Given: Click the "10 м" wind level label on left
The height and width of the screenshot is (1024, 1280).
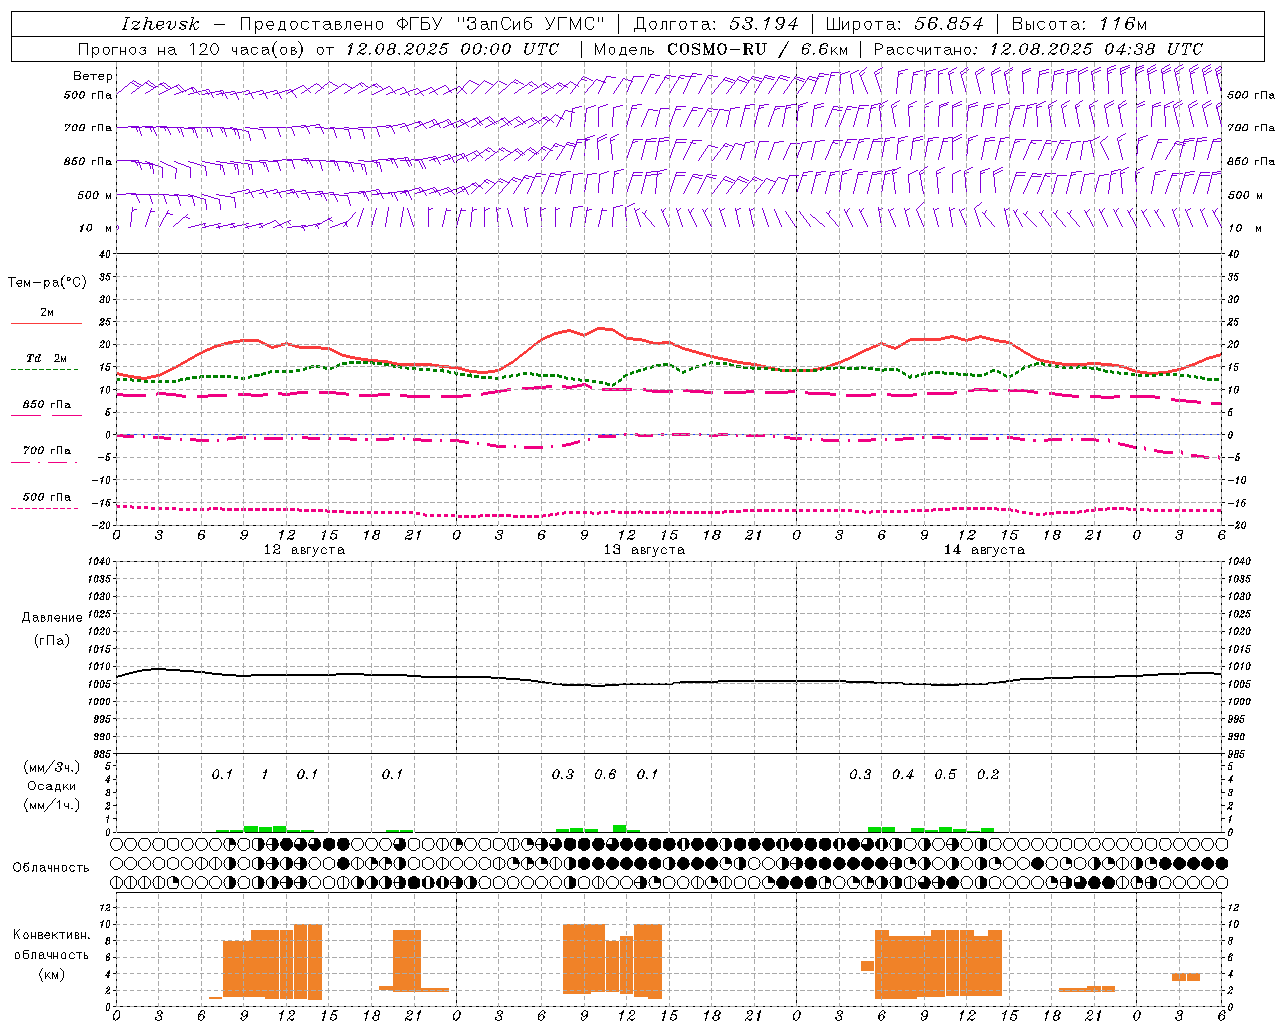Looking at the screenshot, I should click(95, 228).
